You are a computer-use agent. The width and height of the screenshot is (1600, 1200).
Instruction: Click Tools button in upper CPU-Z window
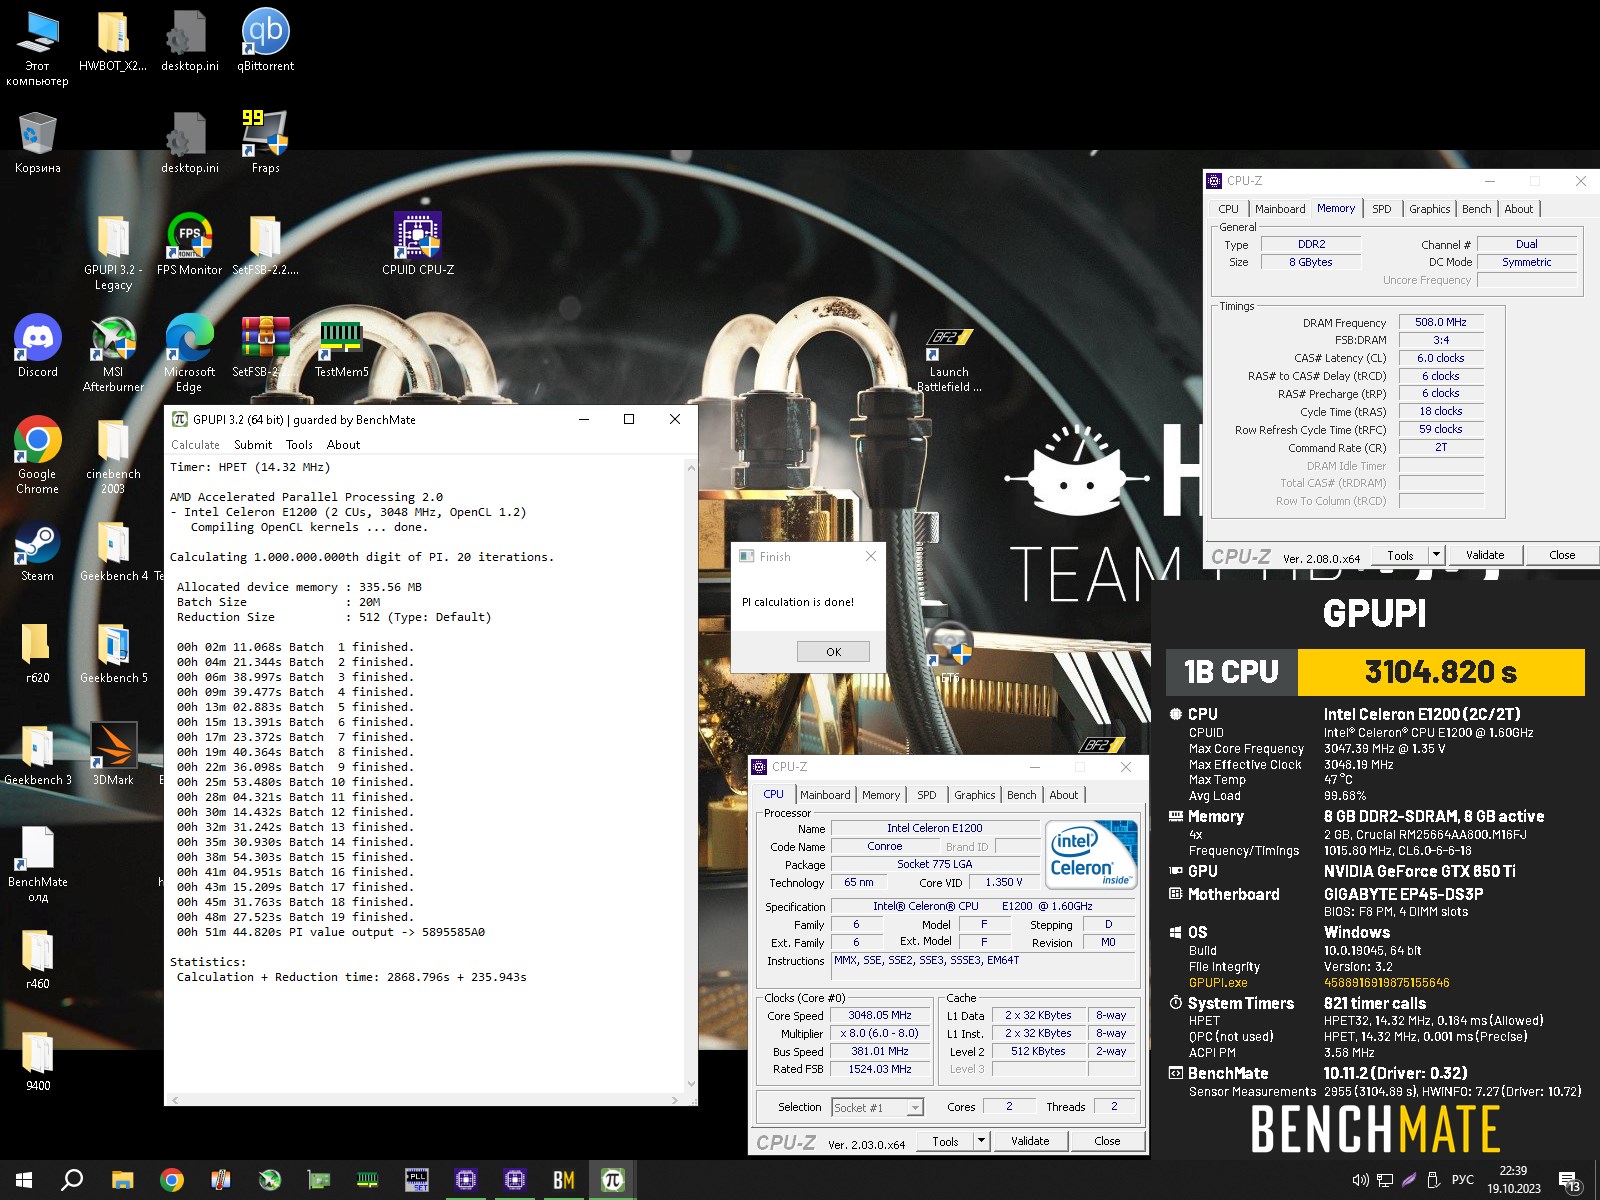(x=1400, y=555)
